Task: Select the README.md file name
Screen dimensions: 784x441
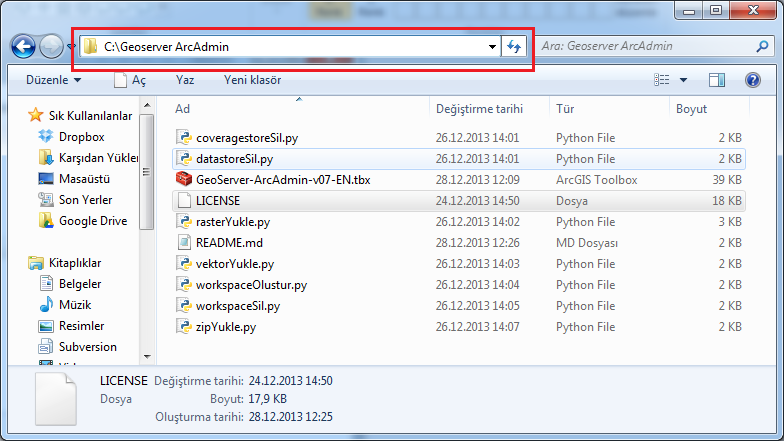Action: (x=229, y=242)
